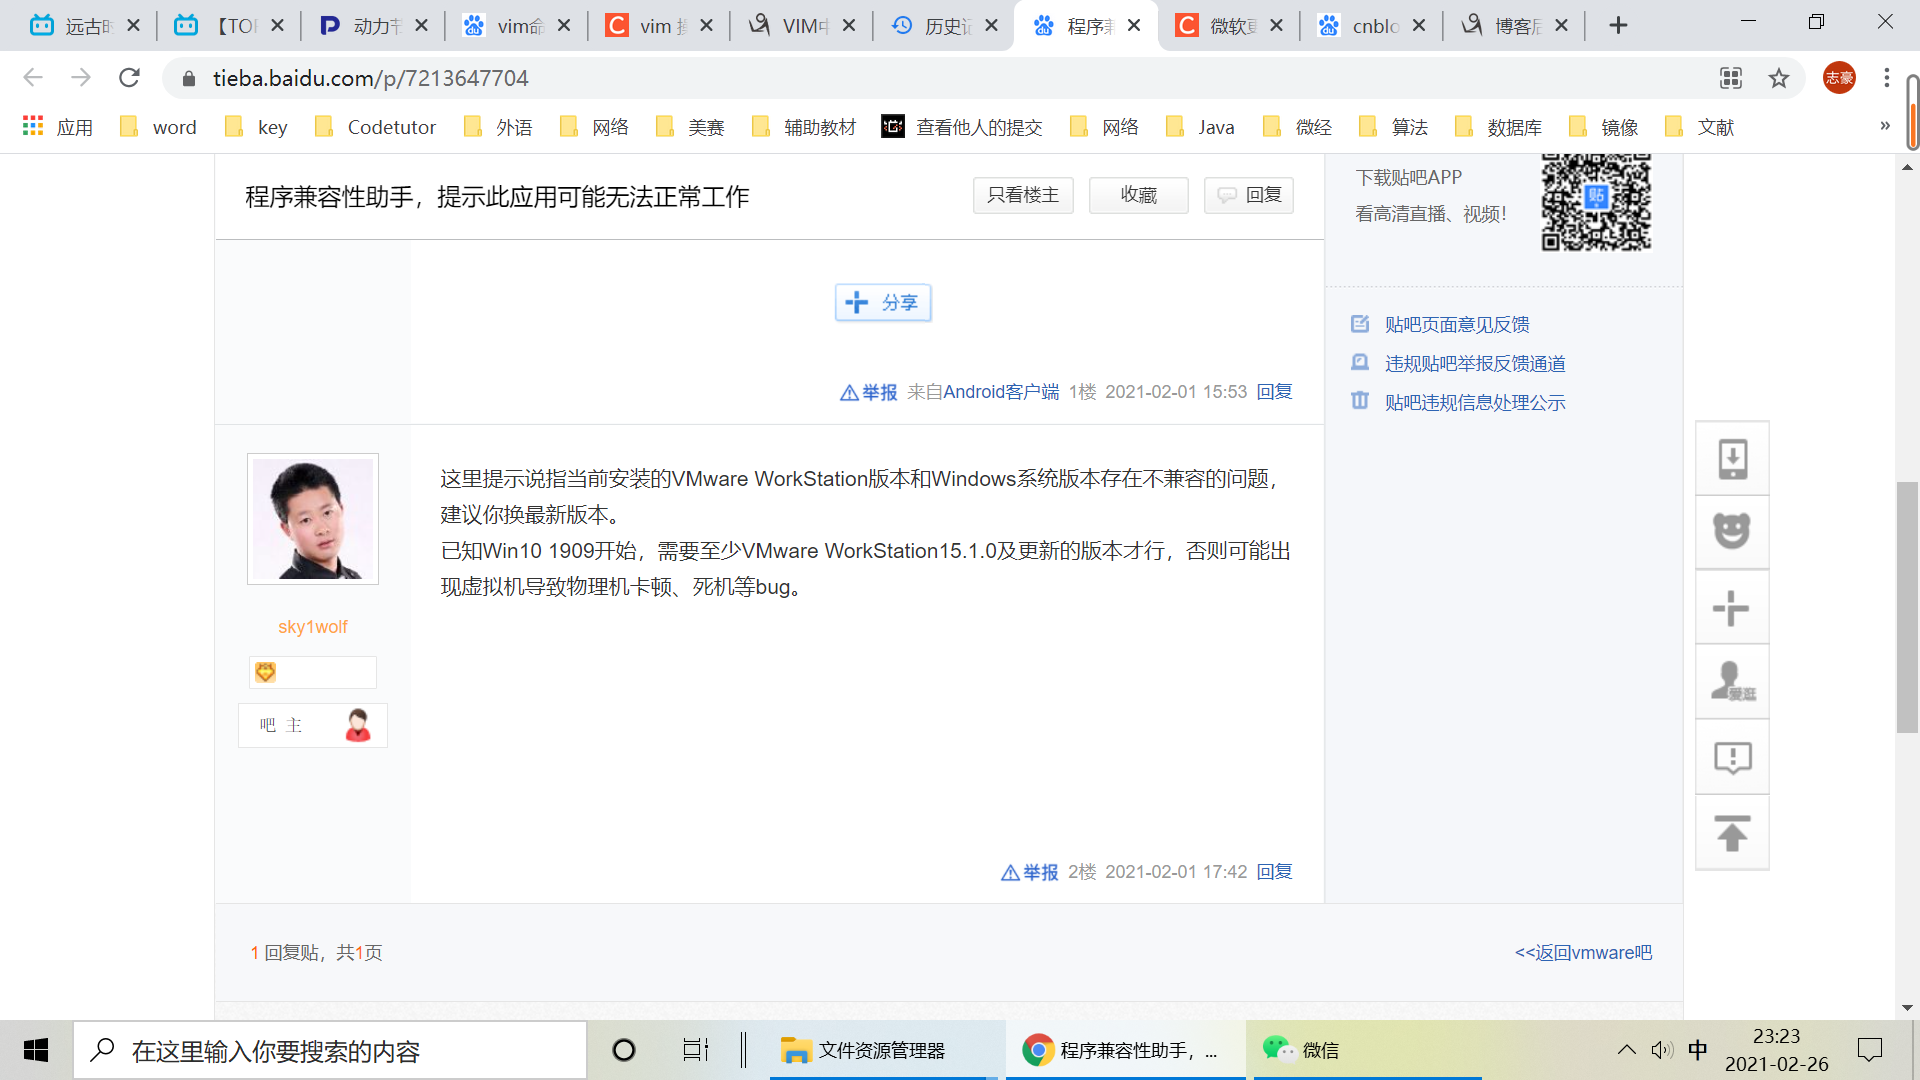Click the 只看楼主 filter button
The height and width of the screenshot is (1080, 1920).
tap(1023, 195)
